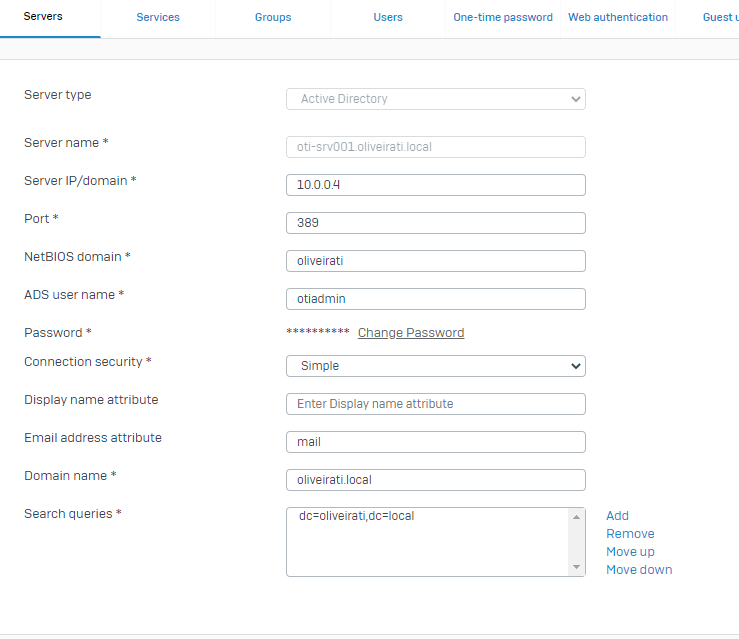This screenshot has height=639, width=739.
Task: Click Add next to search queries
Action: [617, 516]
